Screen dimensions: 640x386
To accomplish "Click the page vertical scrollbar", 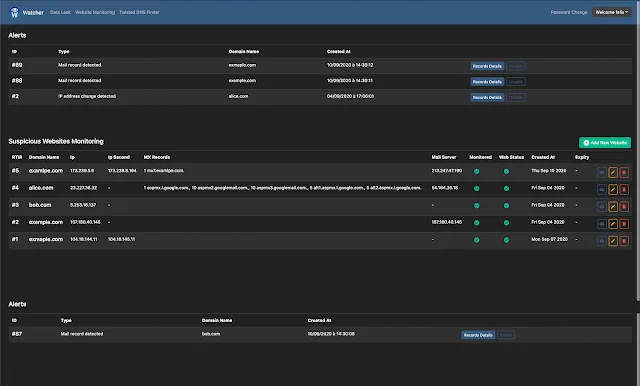I will pyautogui.click(x=638, y=163).
